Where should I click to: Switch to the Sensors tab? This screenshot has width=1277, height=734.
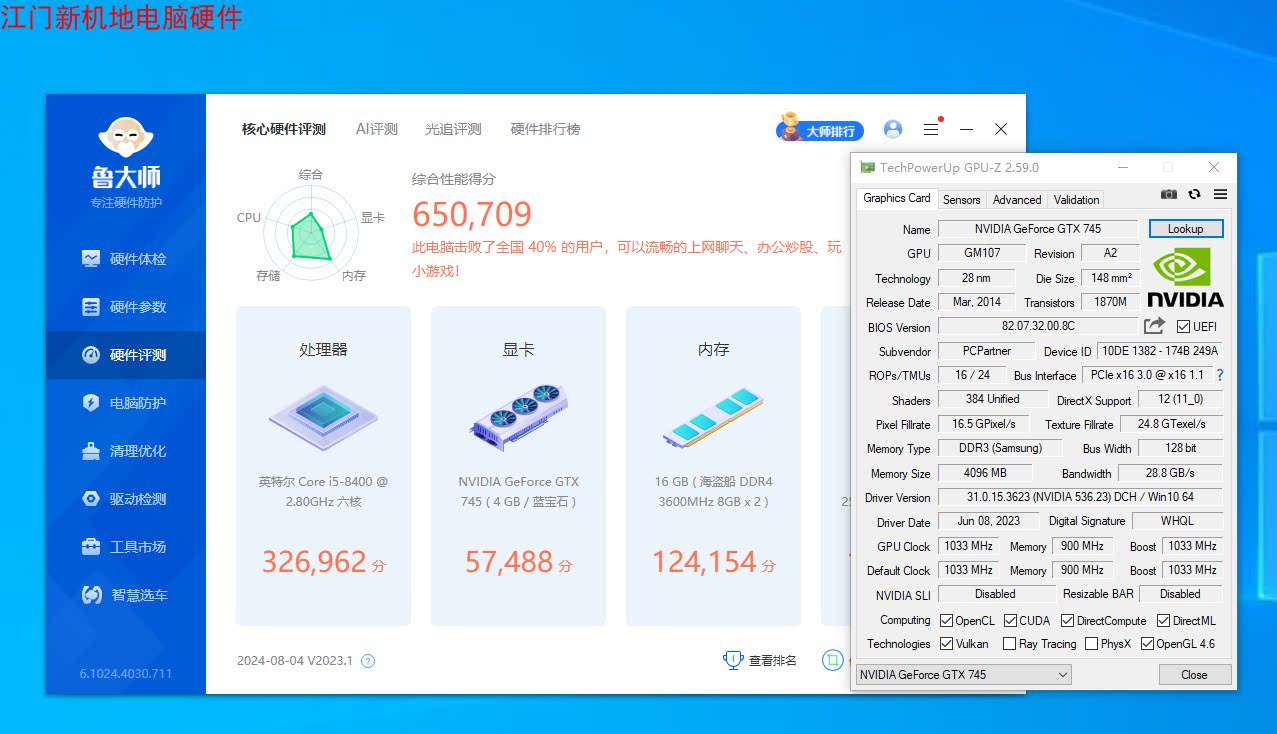[962, 200]
